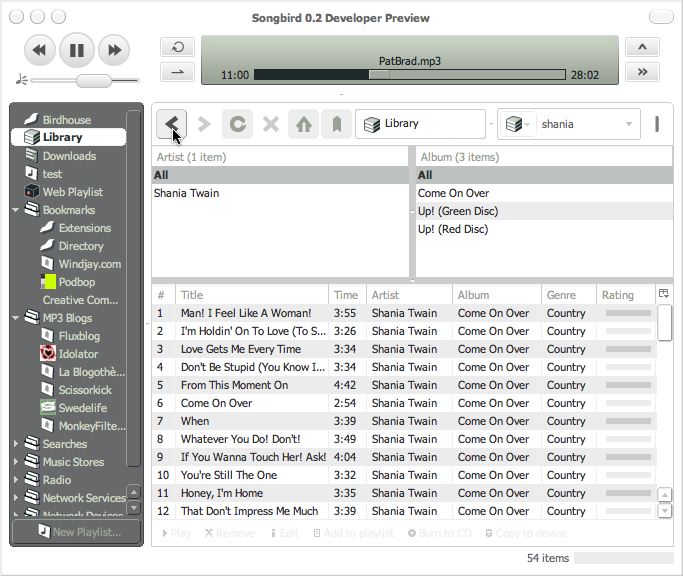The image size is (683, 576).
Task: Click the reload page icon
Action: pyautogui.click(x=237, y=124)
